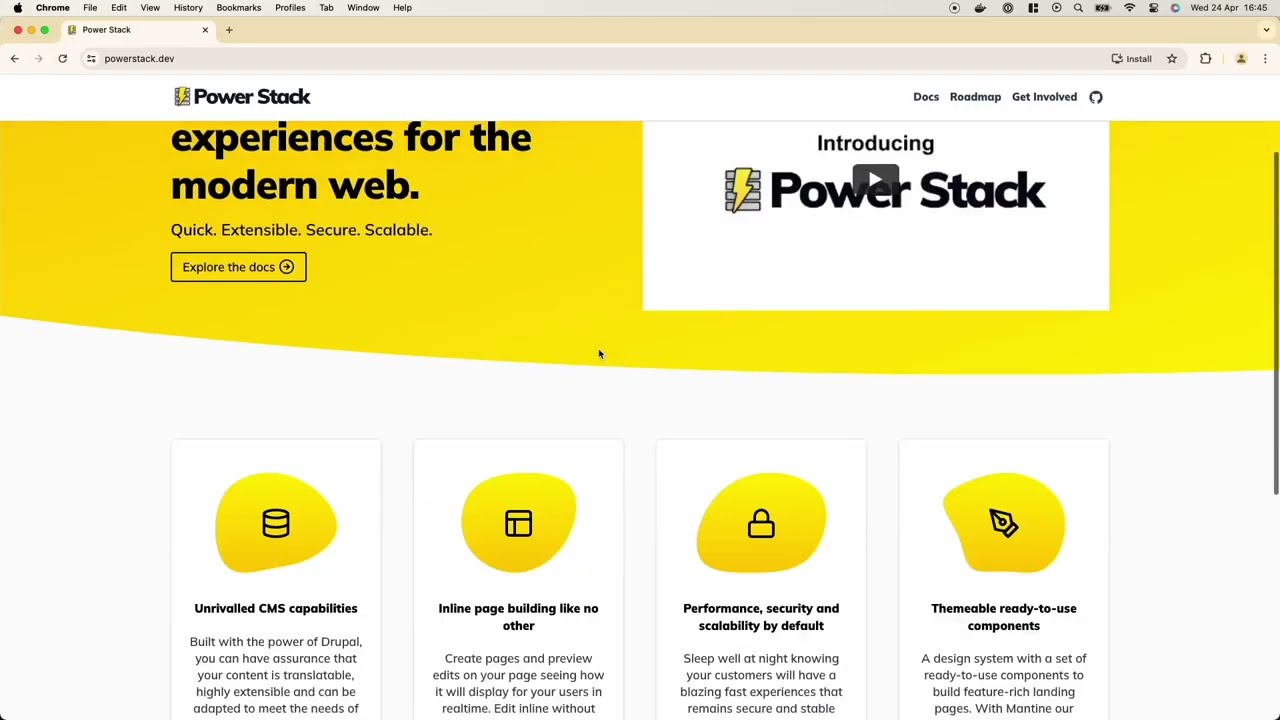1280x720 pixels.
Task: Click the "Unrivalled CMS capabilities" heading
Action: [x=276, y=608]
